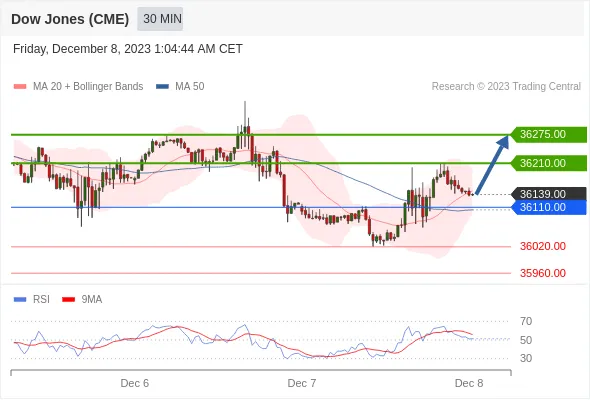Click the 35960.00 support level label
Image resolution: width=590 pixels, height=400 pixels.
point(543,273)
